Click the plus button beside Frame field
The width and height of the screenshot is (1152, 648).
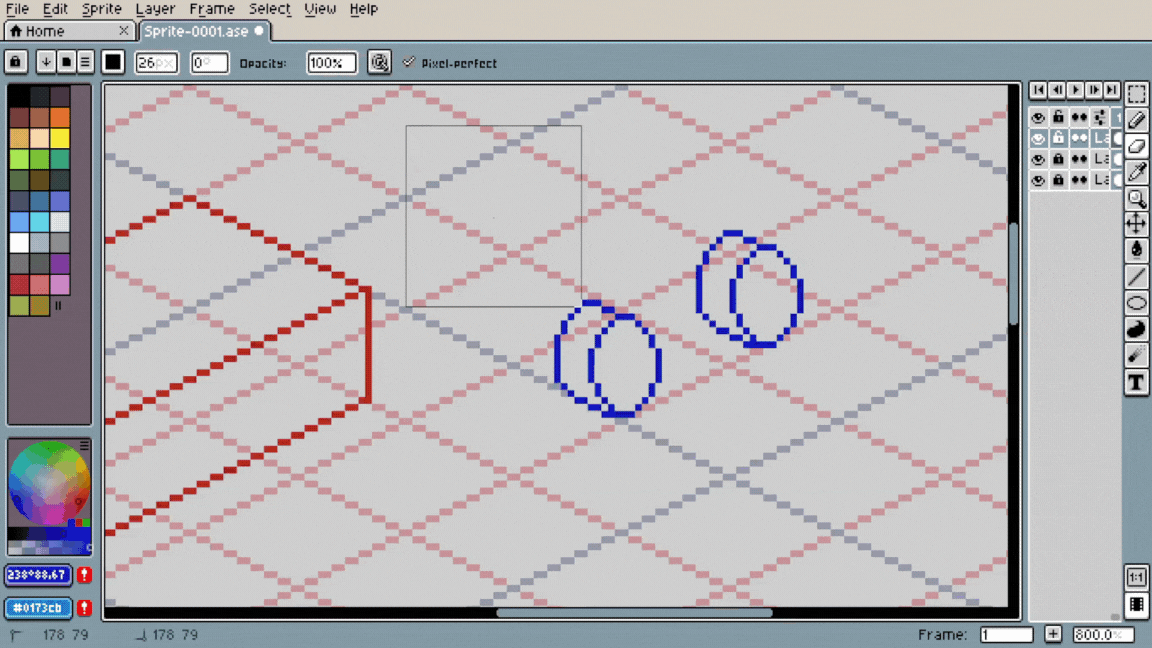coord(1053,635)
